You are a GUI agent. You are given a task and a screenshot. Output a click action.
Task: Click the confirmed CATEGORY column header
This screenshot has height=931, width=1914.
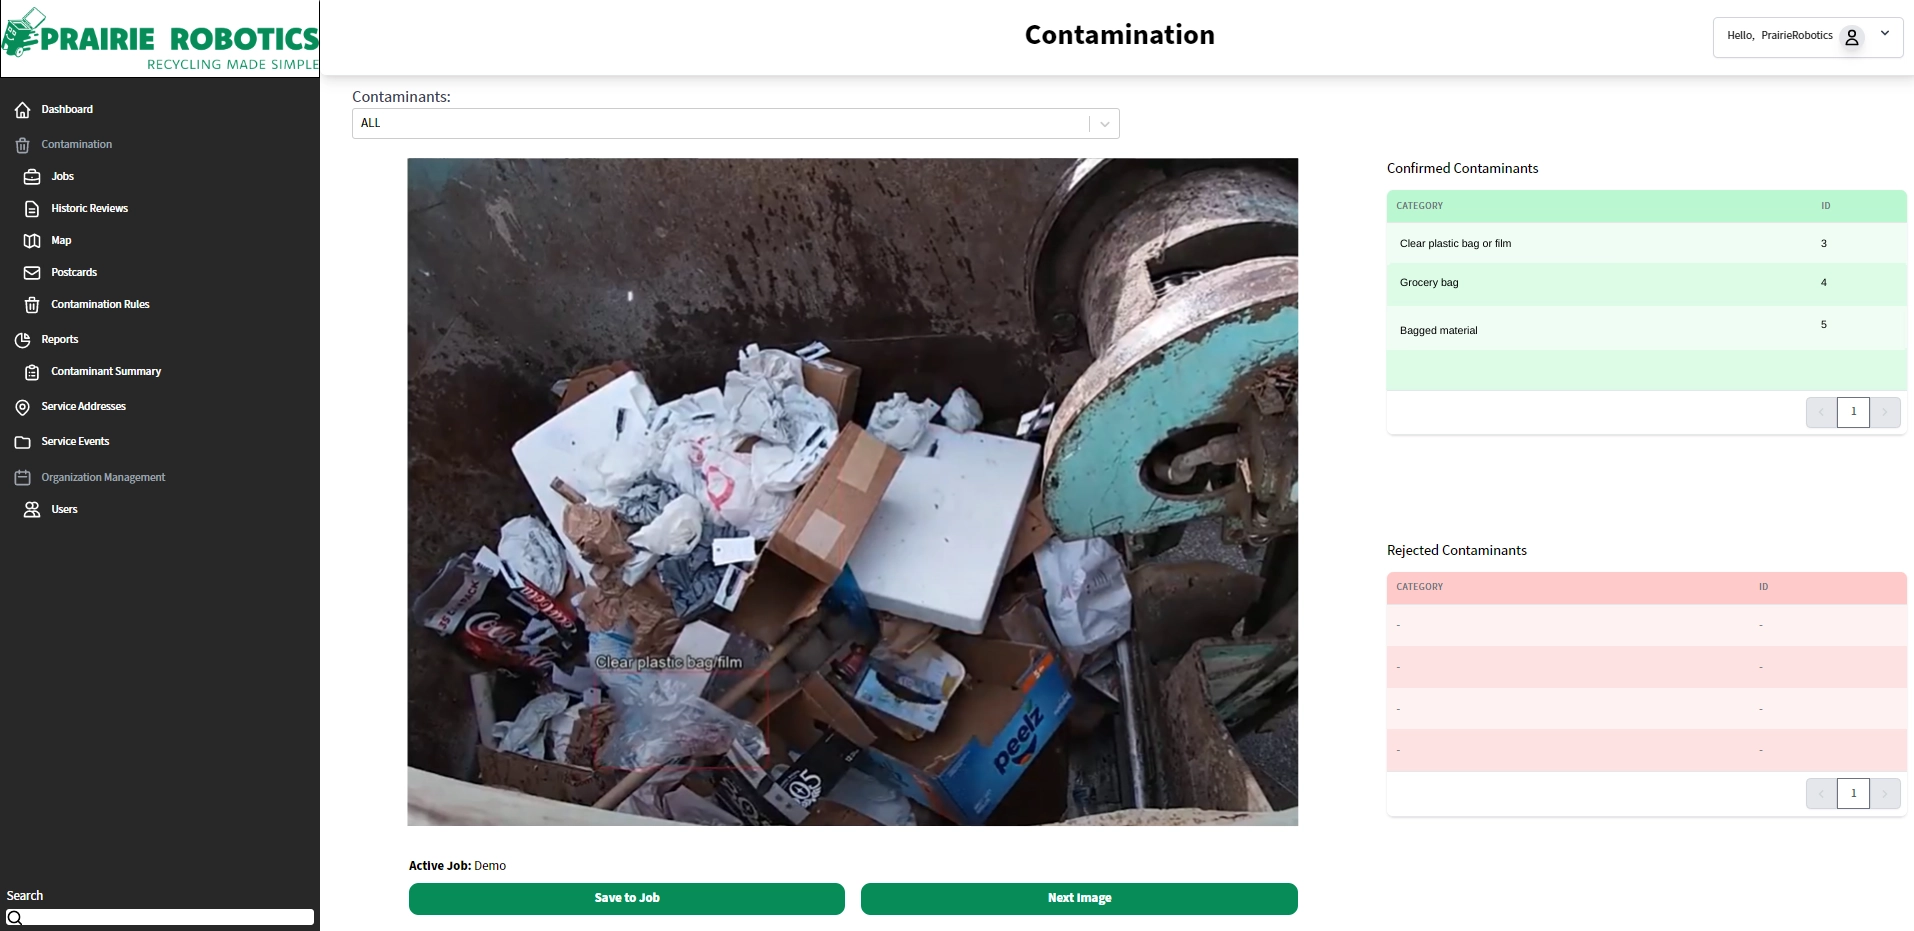1419,206
